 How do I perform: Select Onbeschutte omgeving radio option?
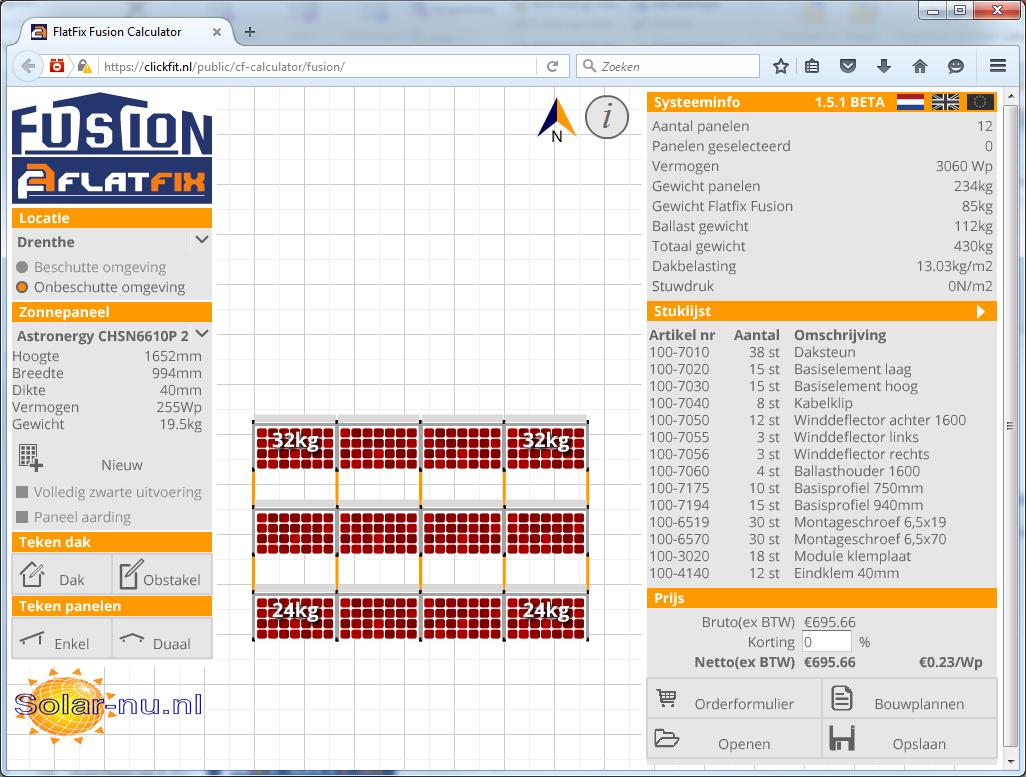coord(22,287)
